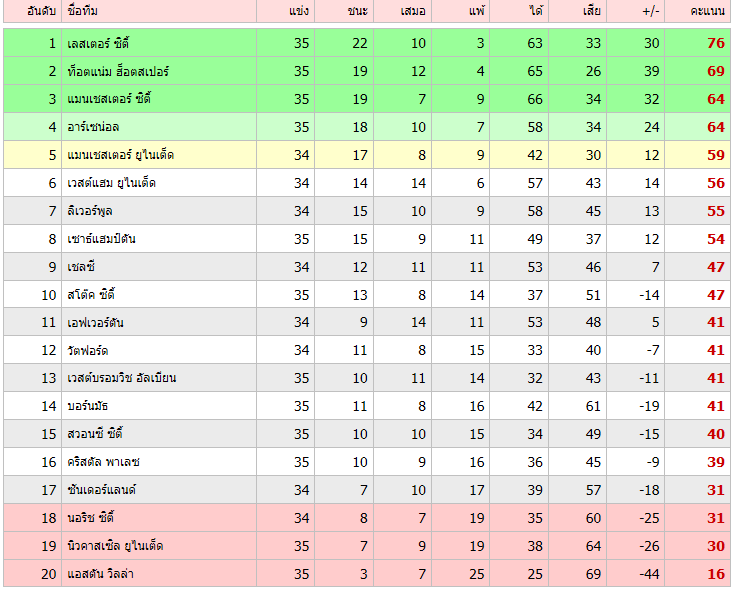The width and height of the screenshot is (741, 593).
Task: Click the คะแนน column header
Action: [x=707, y=11]
